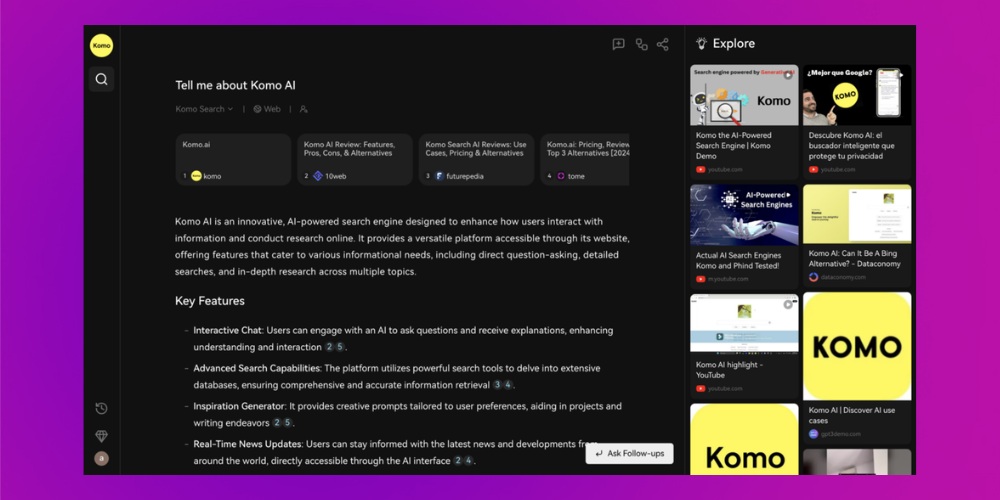Open the 'Descubre Komo AI' video card
Screen dimensions: 1000x500
tap(857, 121)
